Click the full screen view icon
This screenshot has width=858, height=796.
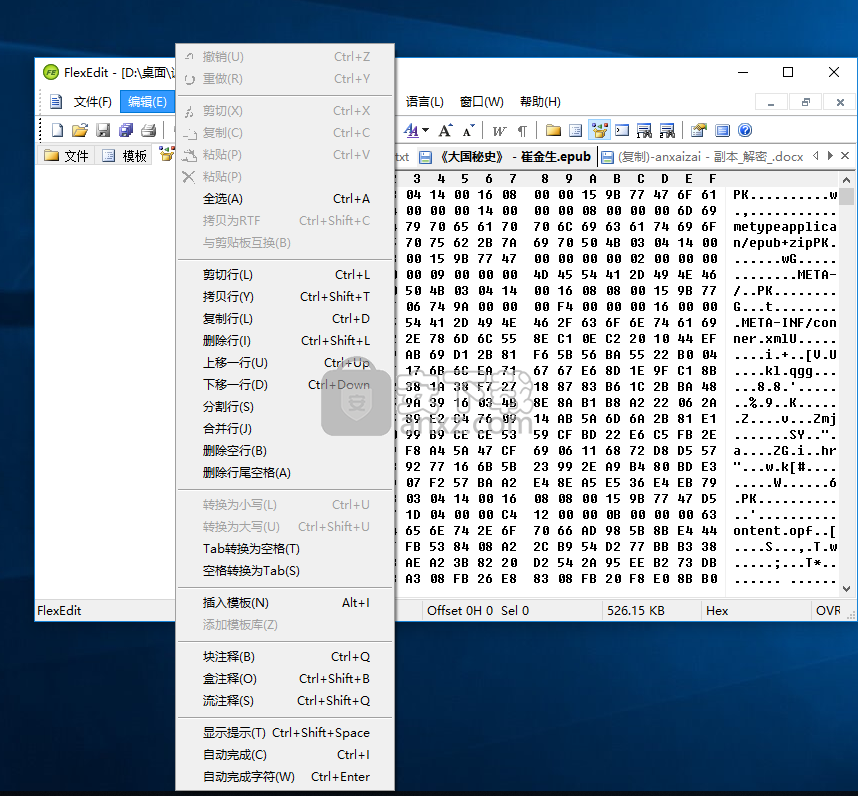(722, 130)
